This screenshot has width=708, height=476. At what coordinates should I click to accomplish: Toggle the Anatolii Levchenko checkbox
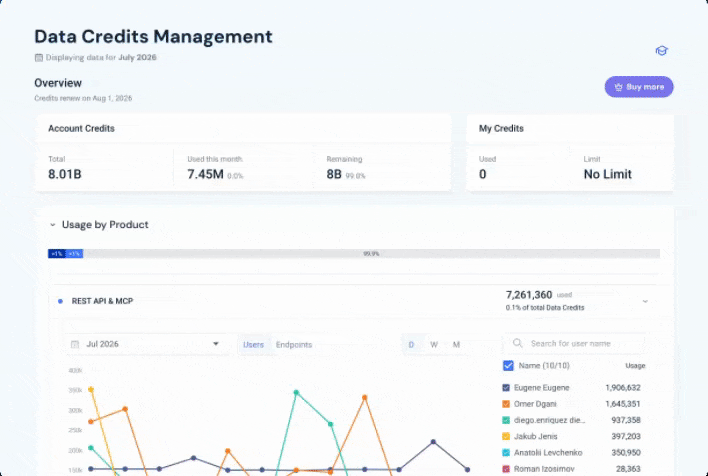pos(506,453)
